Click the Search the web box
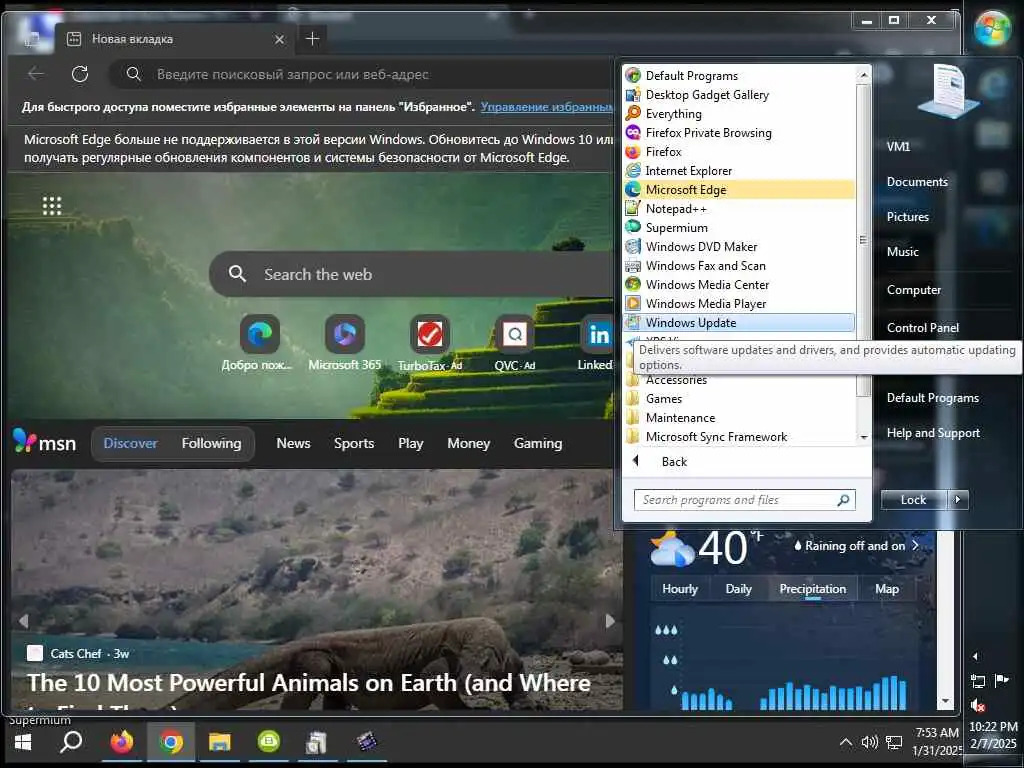This screenshot has height=768, width=1024. [411, 274]
